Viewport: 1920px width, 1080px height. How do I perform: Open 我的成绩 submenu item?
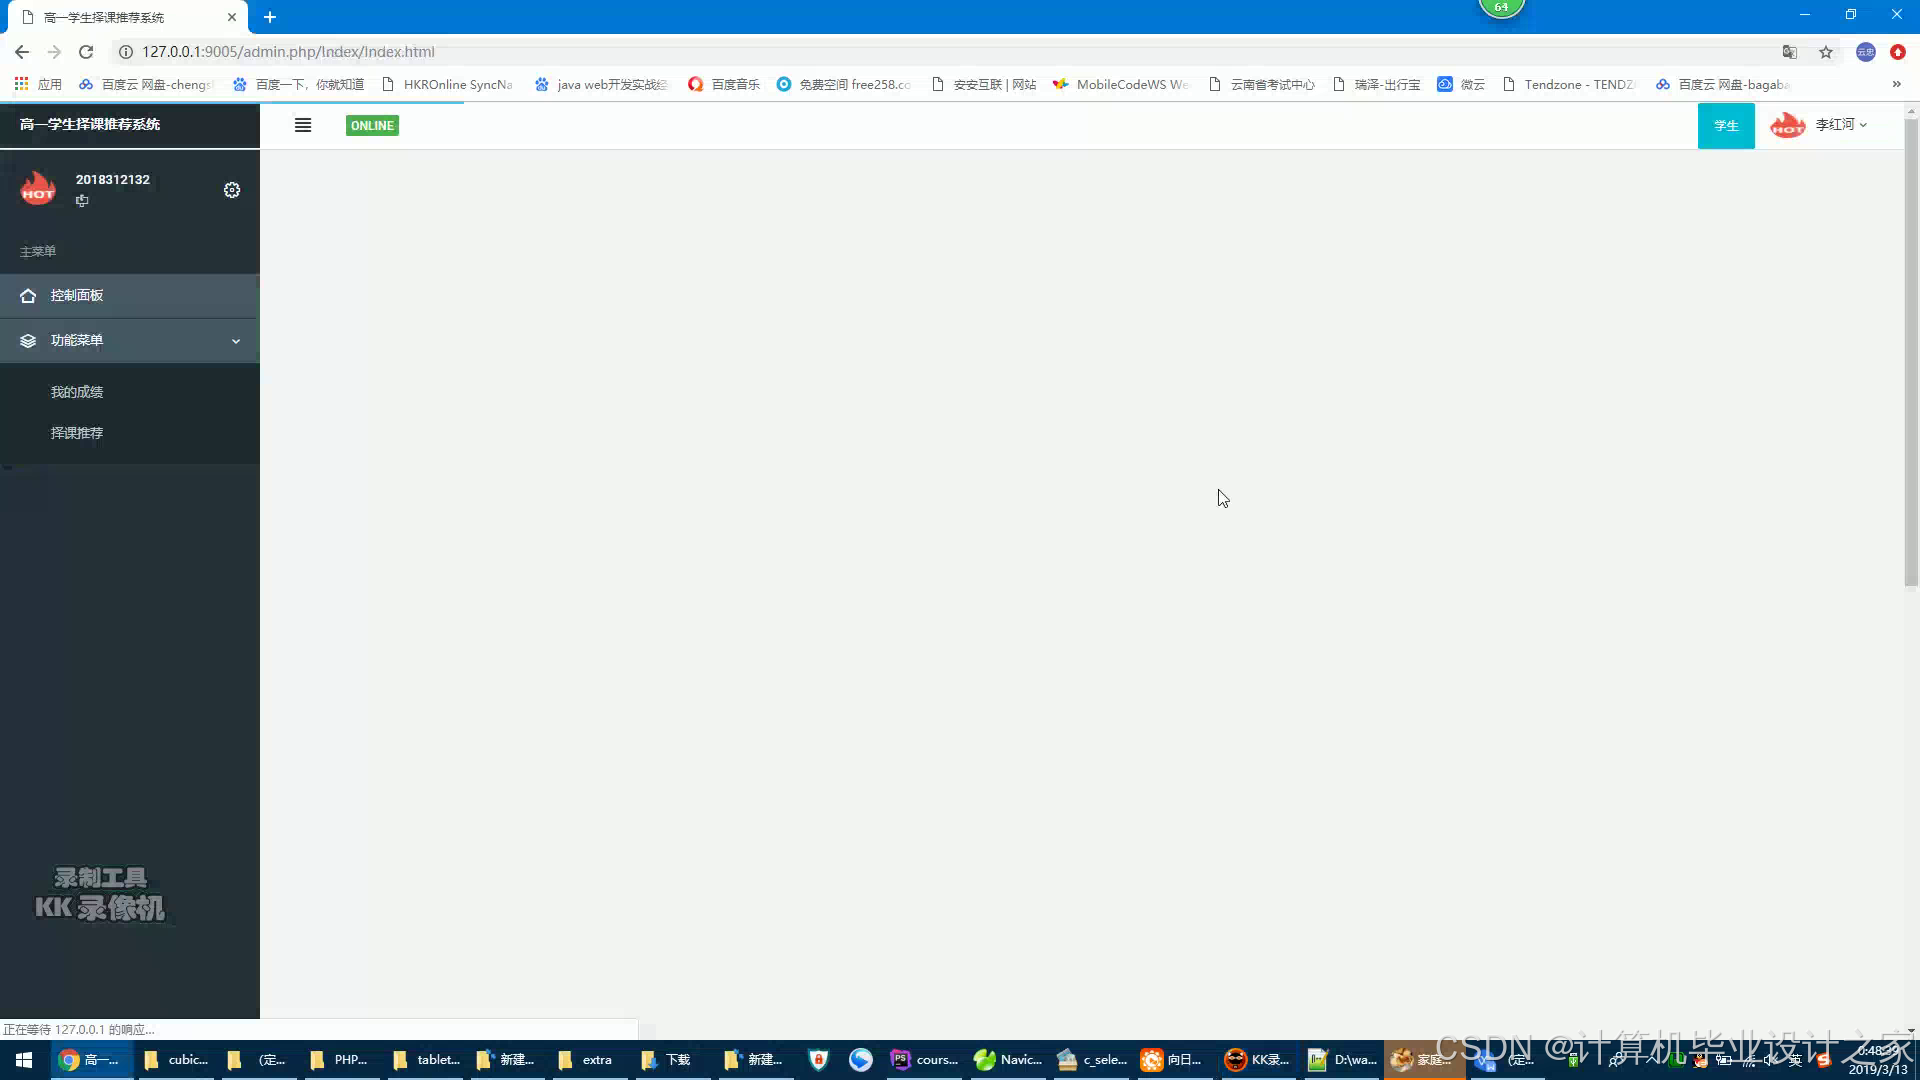click(x=77, y=392)
